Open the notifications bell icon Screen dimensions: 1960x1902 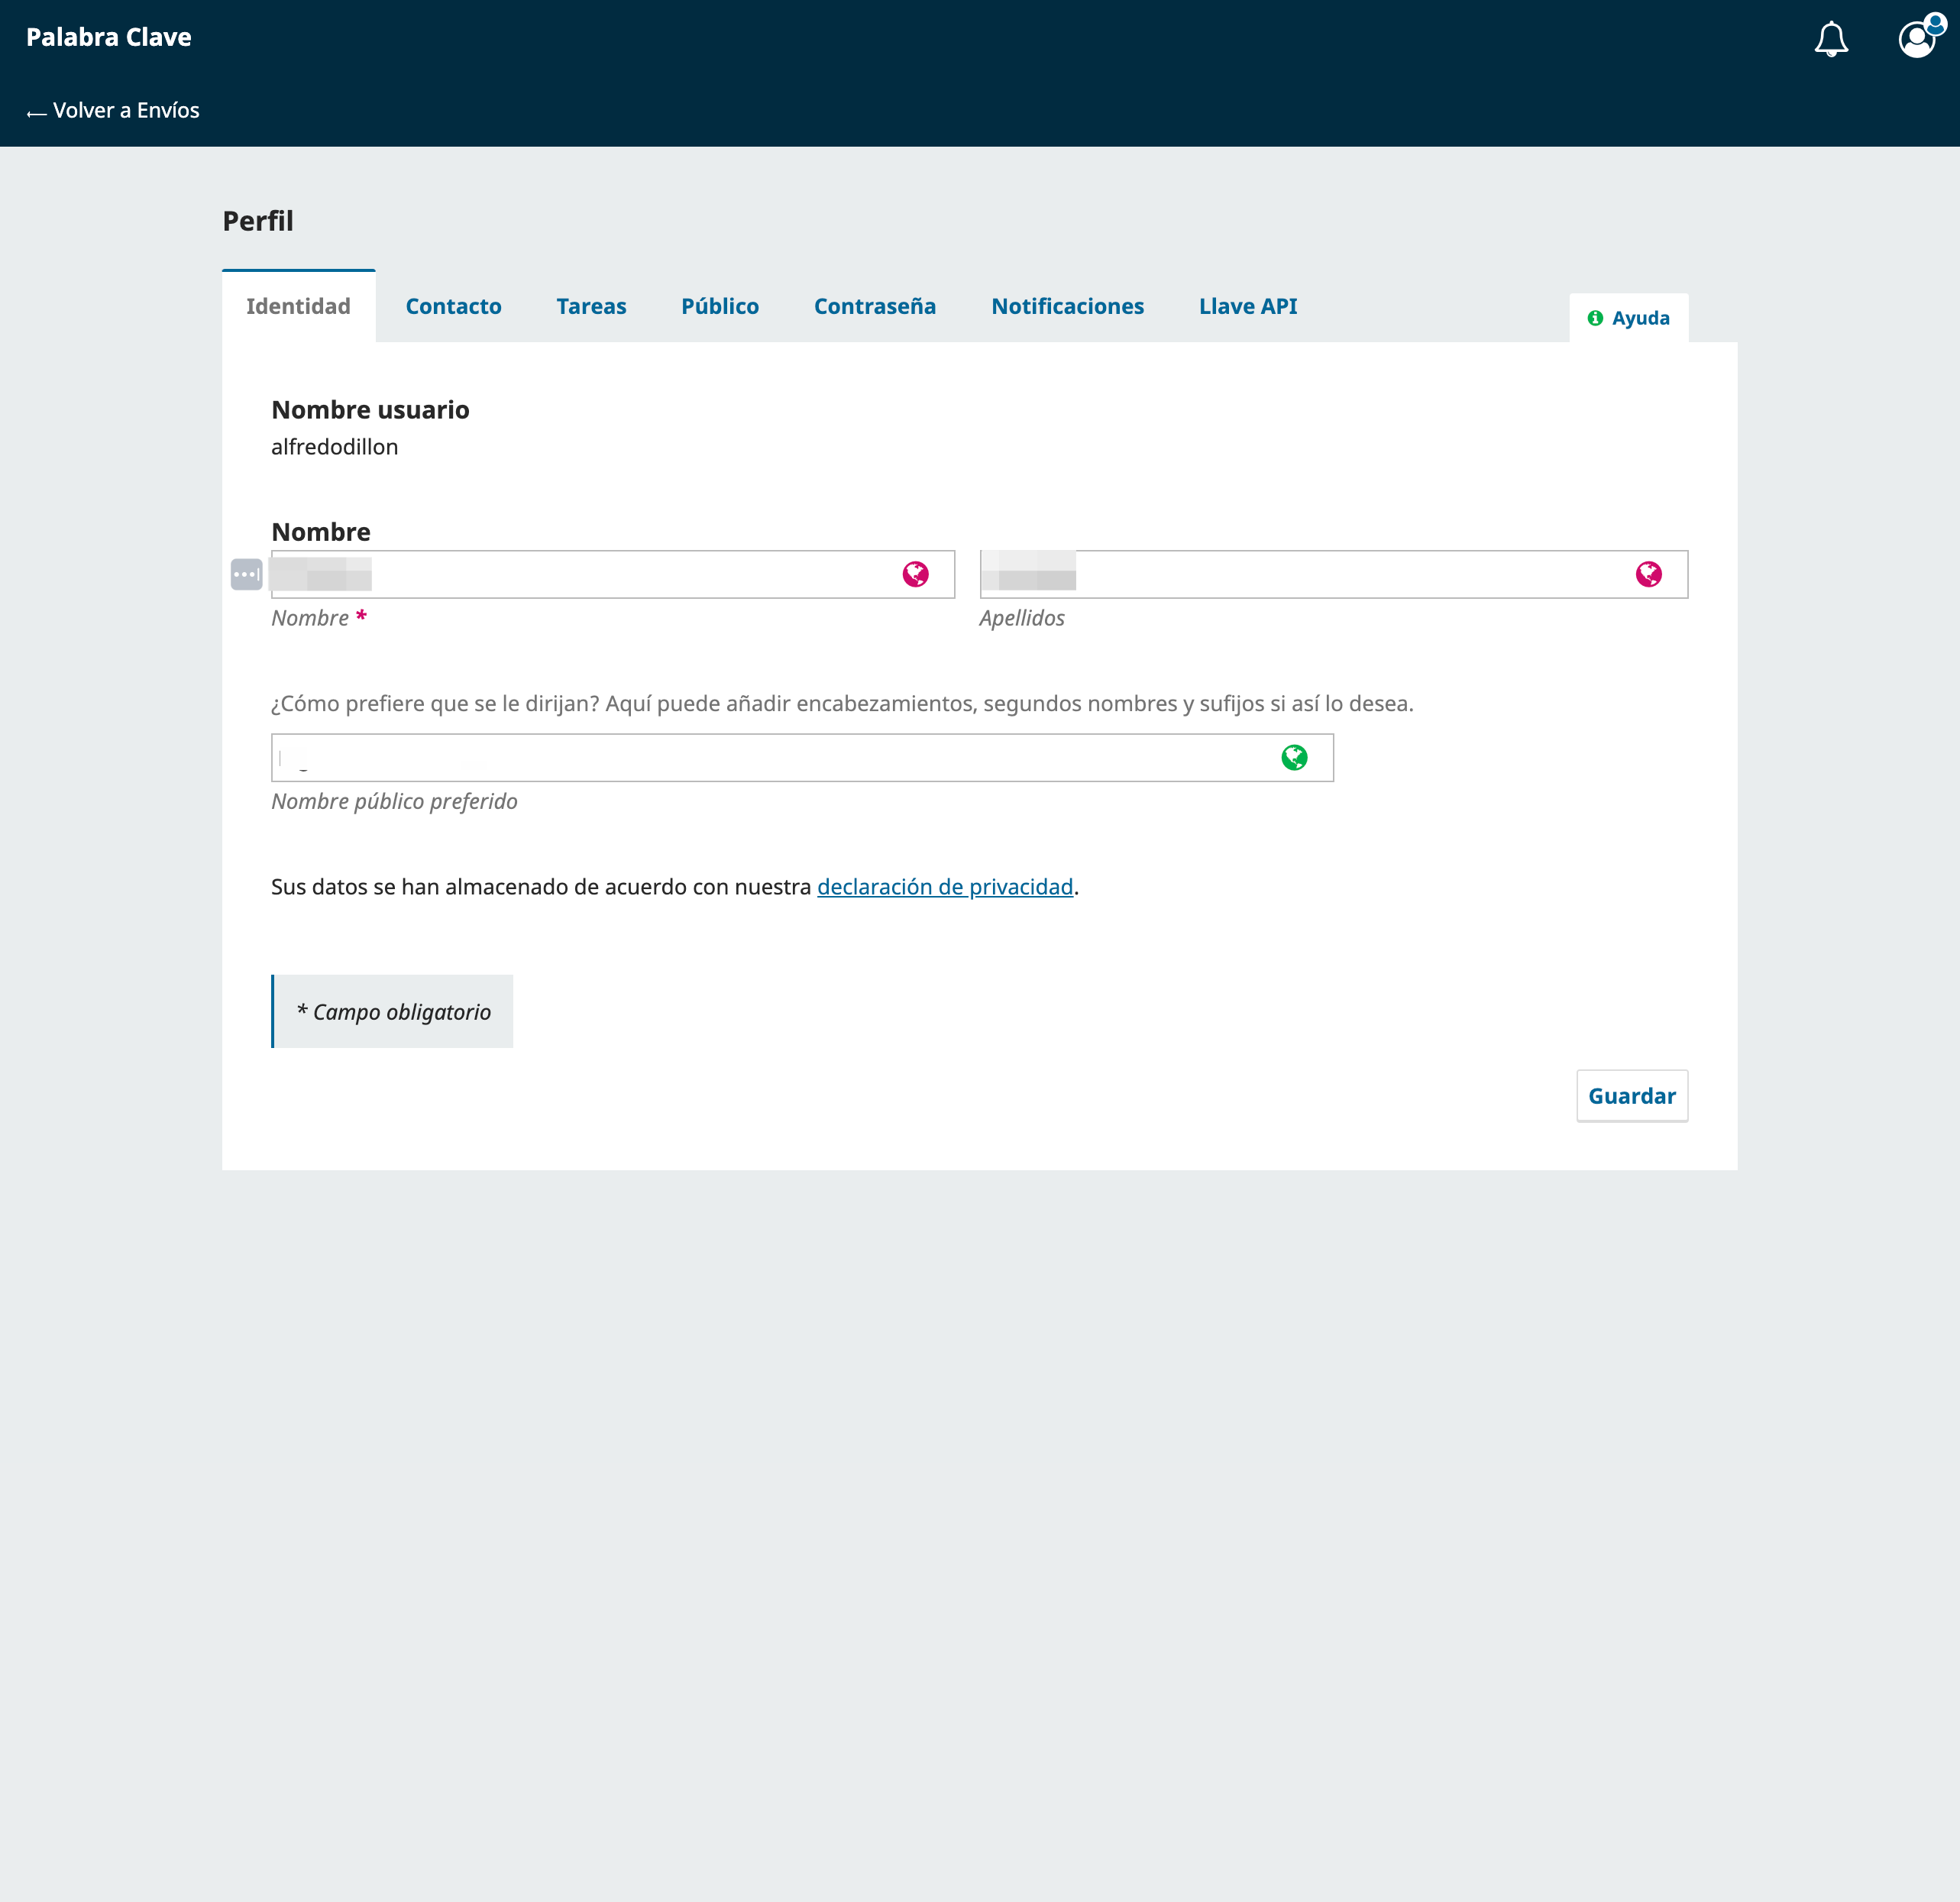pyautogui.click(x=1831, y=39)
